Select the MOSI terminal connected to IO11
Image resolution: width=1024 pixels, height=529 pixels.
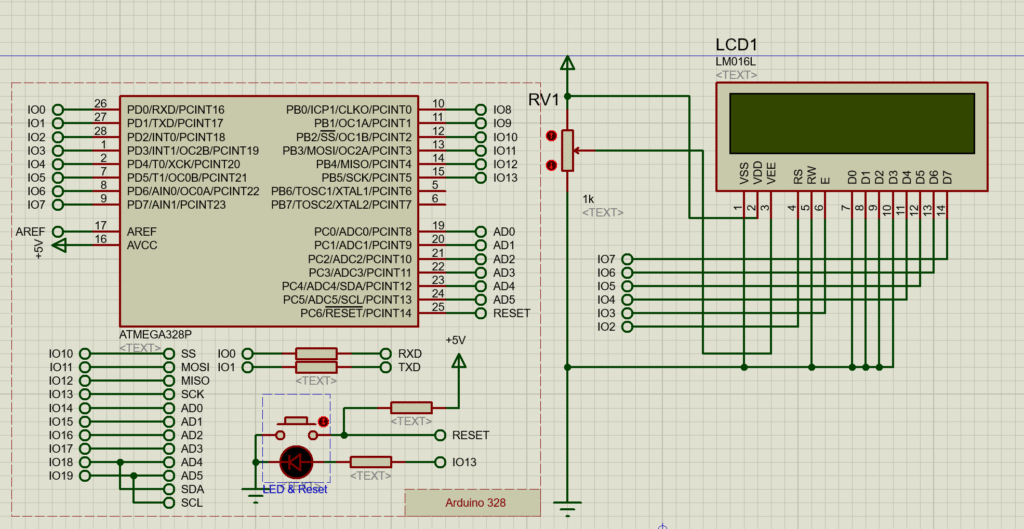169,367
